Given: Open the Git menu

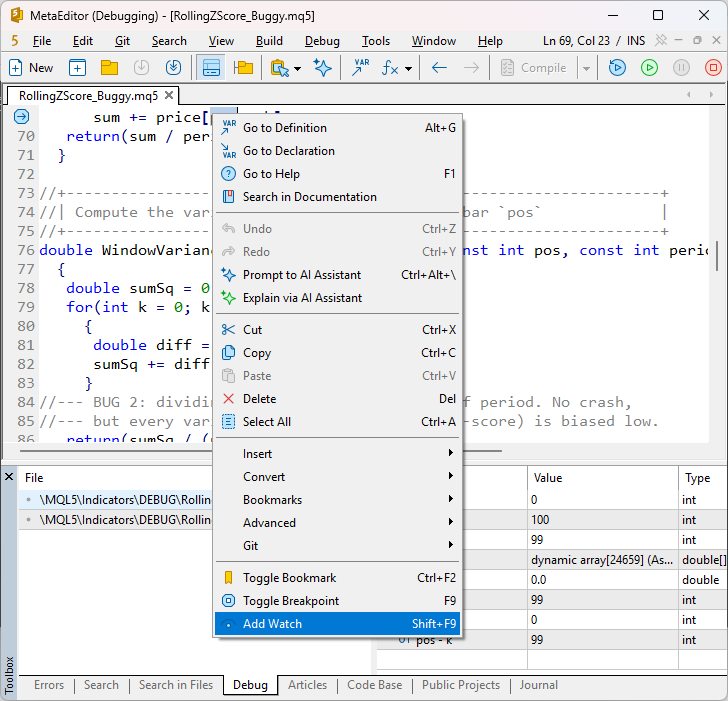Looking at the screenshot, I should pyautogui.click(x=122, y=41).
